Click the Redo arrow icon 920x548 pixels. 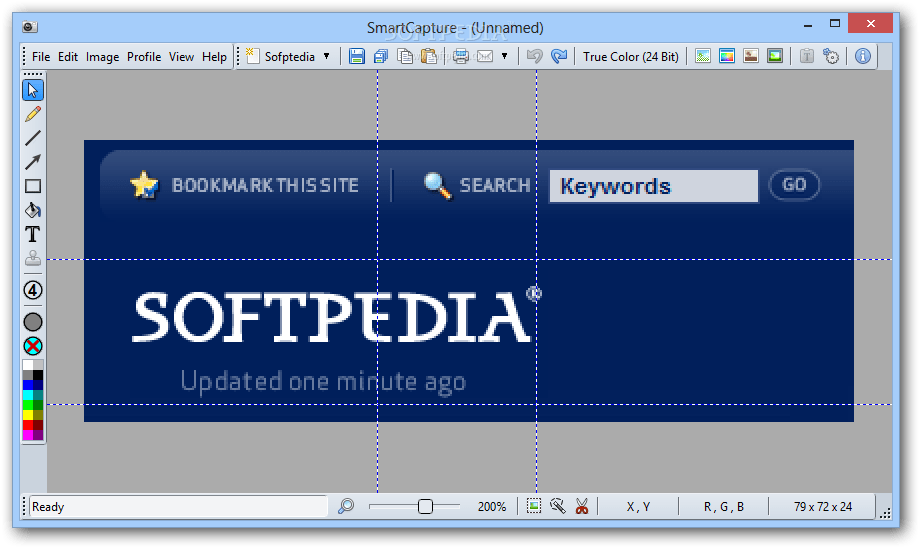pyautogui.click(x=559, y=56)
